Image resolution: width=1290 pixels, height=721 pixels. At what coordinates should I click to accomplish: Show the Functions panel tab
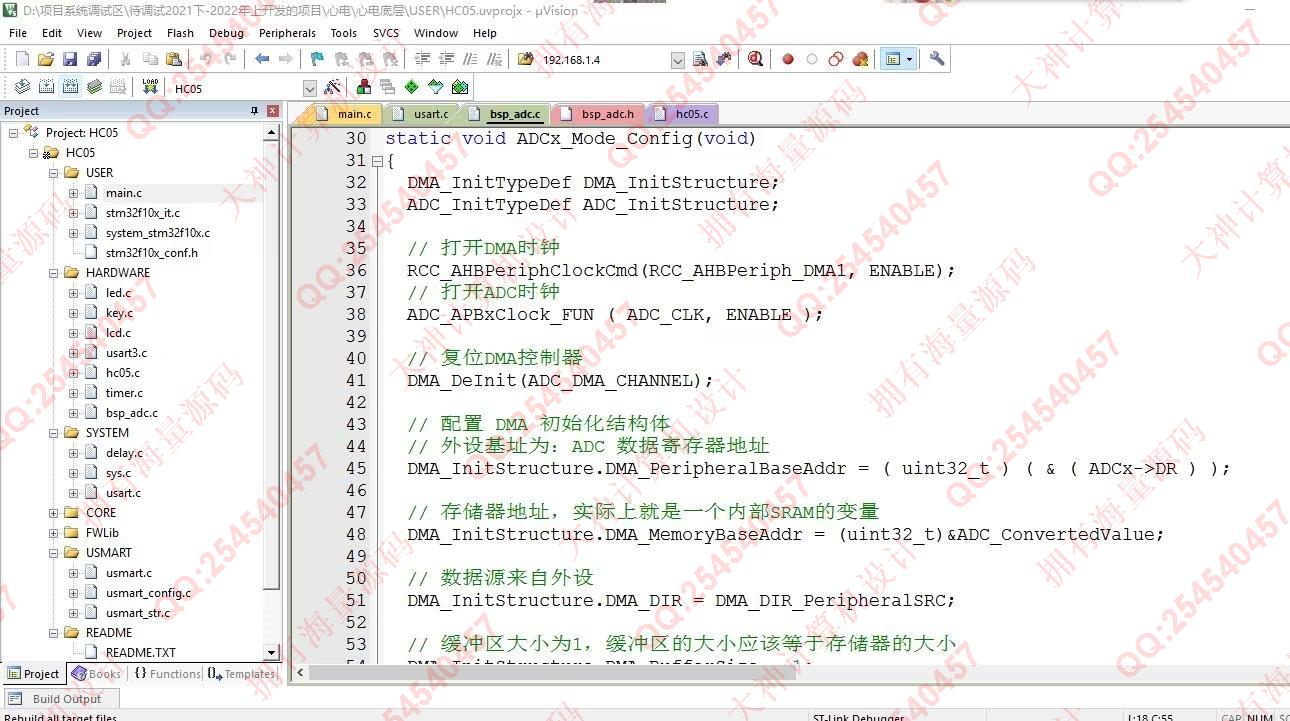(x=167, y=674)
